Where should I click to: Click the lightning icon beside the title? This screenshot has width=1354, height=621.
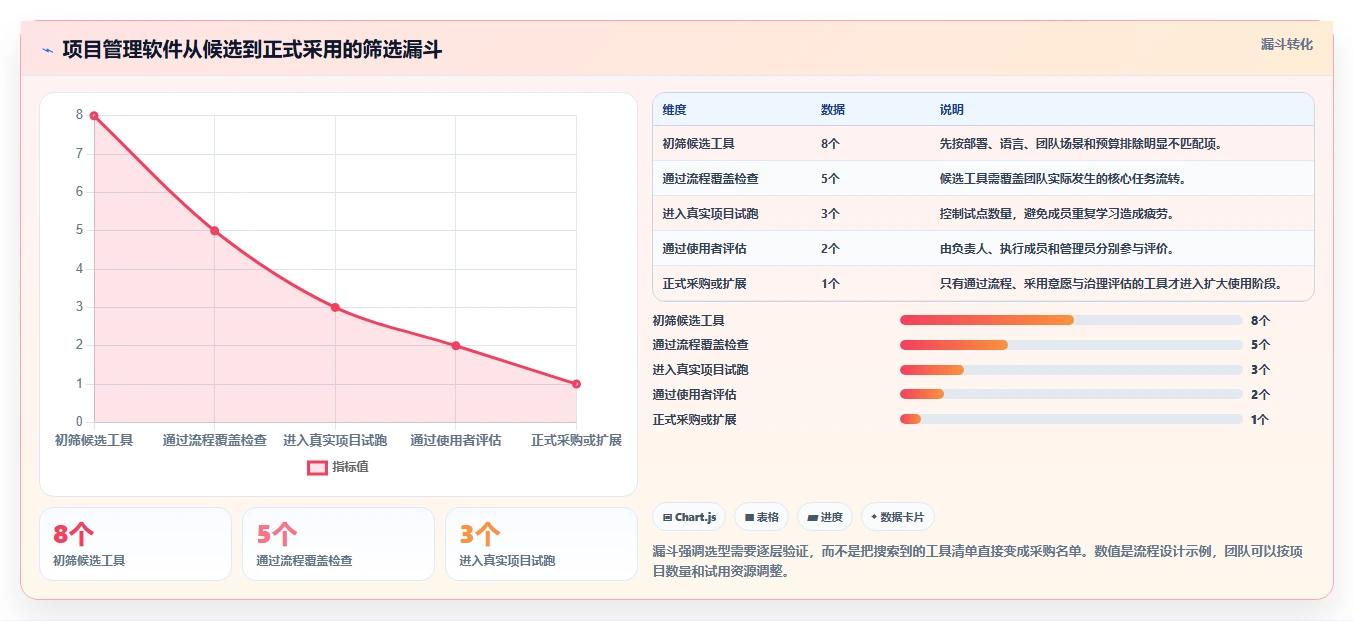(x=48, y=50)
